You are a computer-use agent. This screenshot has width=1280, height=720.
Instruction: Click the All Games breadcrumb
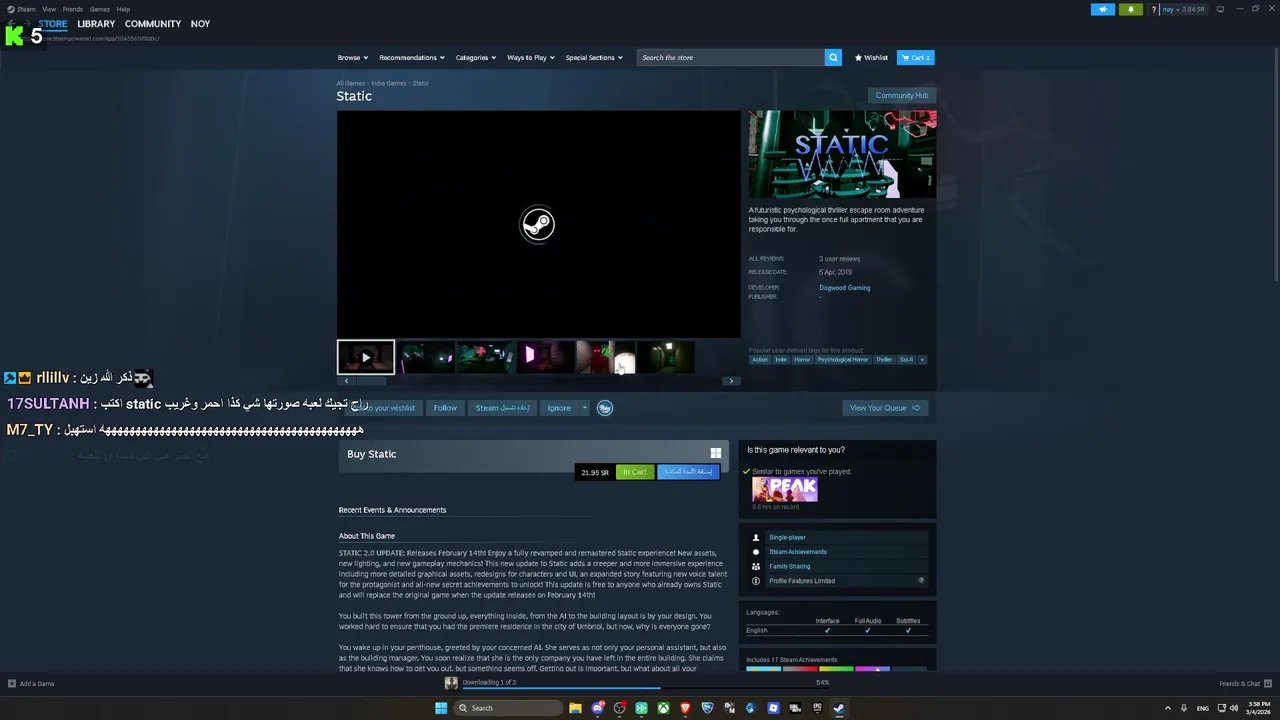(350, 83)
